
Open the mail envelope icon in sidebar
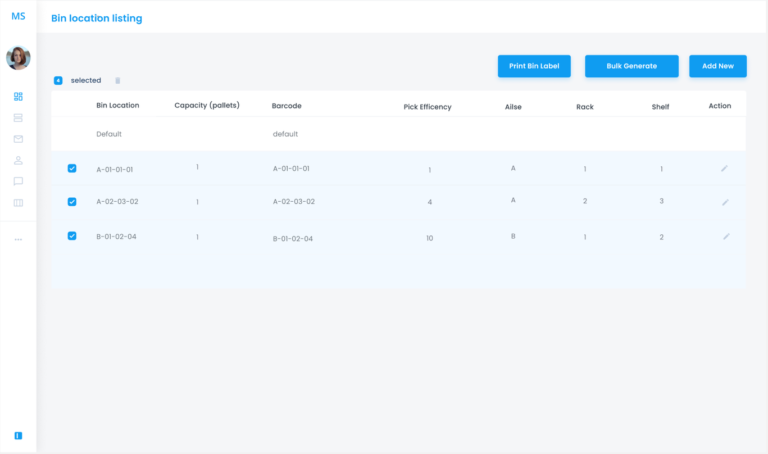(x=18, y=139)
